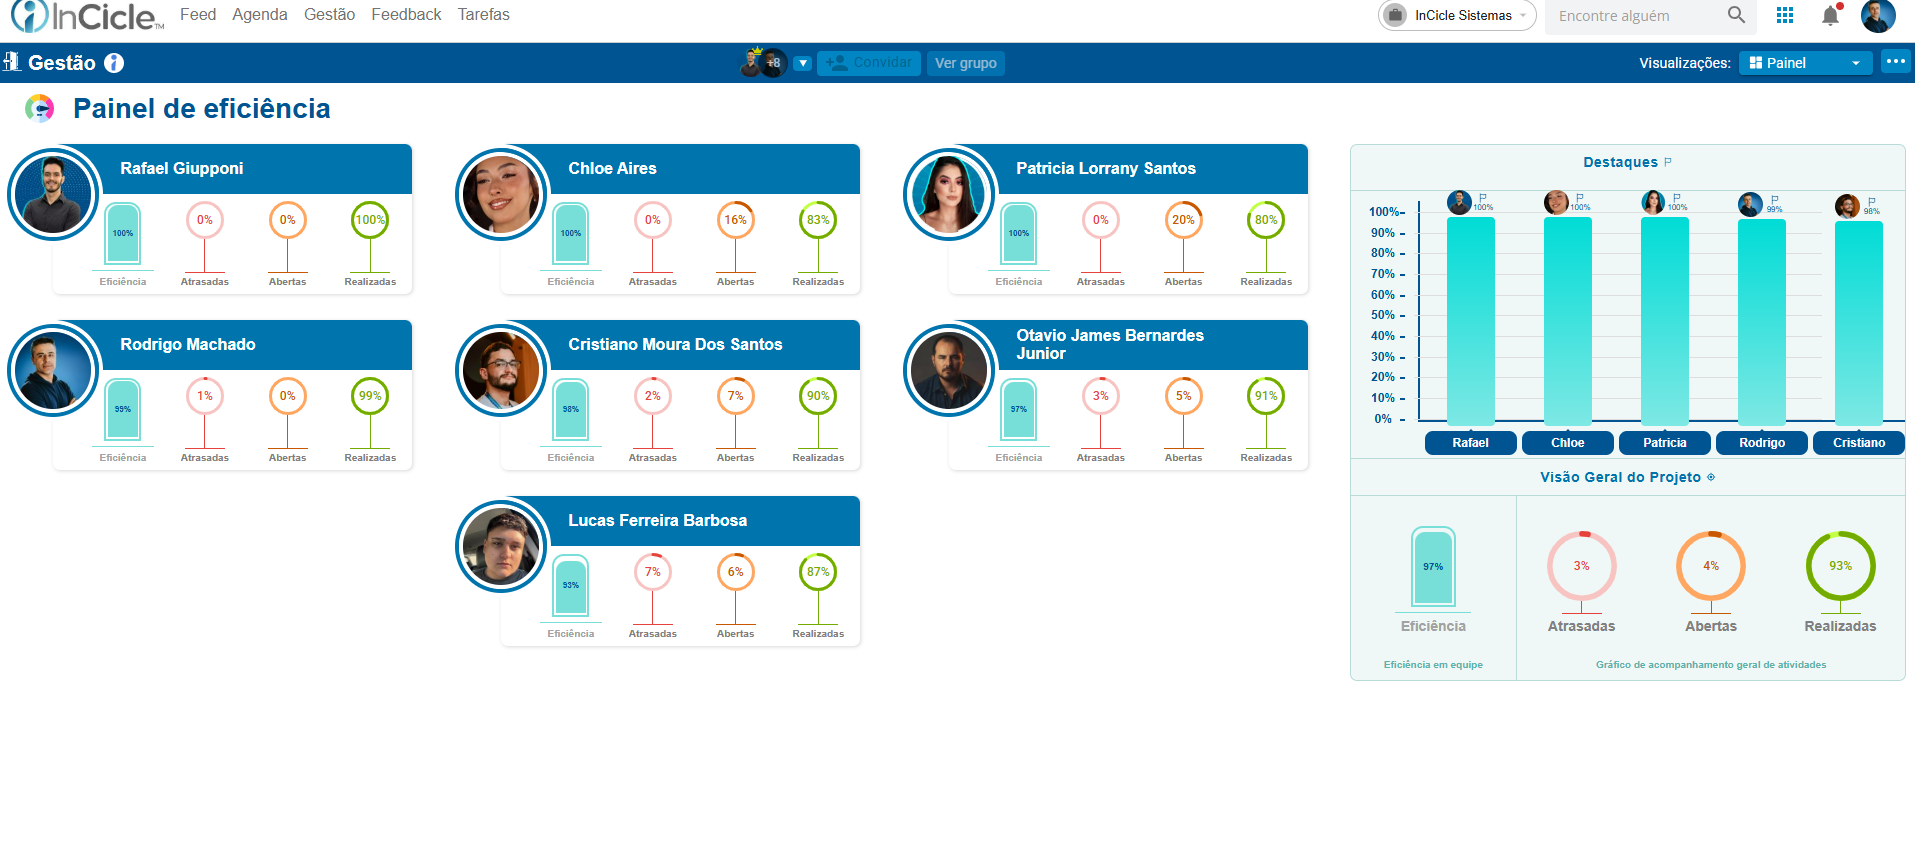Open the apps grid icon
This screenshot has width=1915, height=852.
[x=1785, y=15]
